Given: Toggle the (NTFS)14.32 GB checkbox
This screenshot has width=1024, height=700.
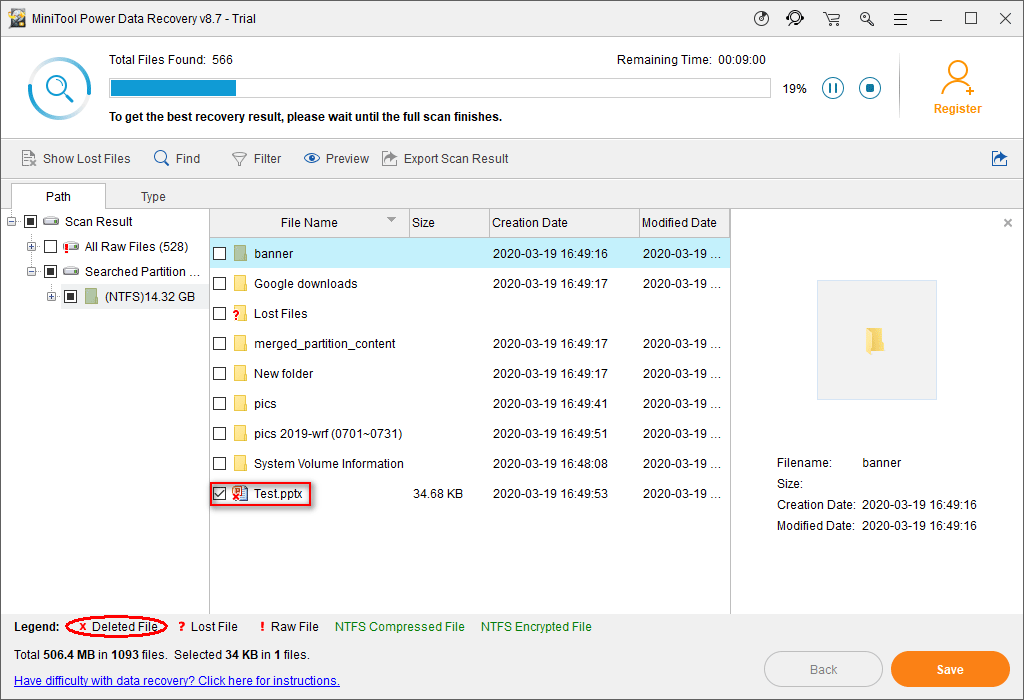Looking at the screenshot, I should click(71, 296).
